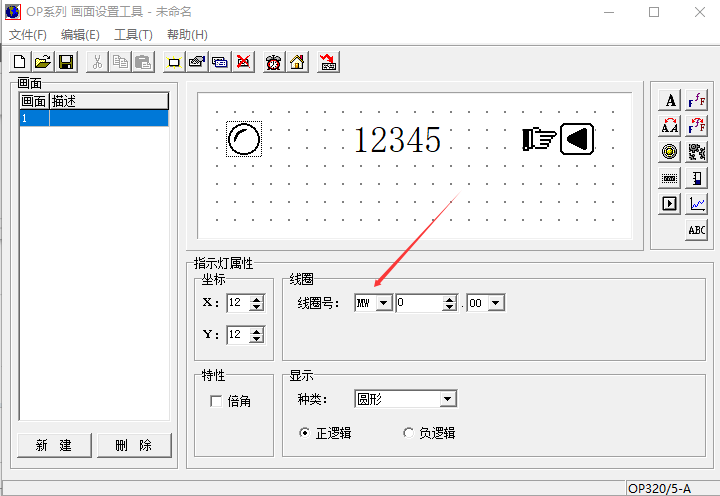Select the FfF tool with red arrow
Screen dimensions: 720x496
coord(697,126)
